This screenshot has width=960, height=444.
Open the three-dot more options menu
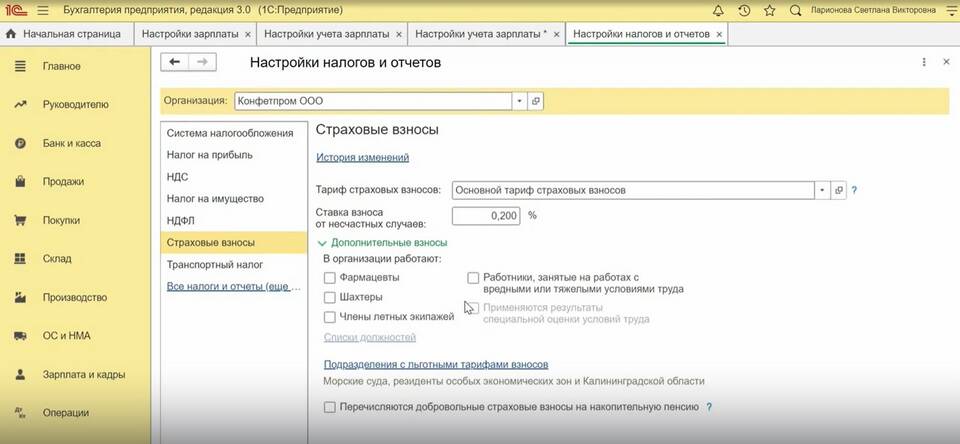[923, 62]
